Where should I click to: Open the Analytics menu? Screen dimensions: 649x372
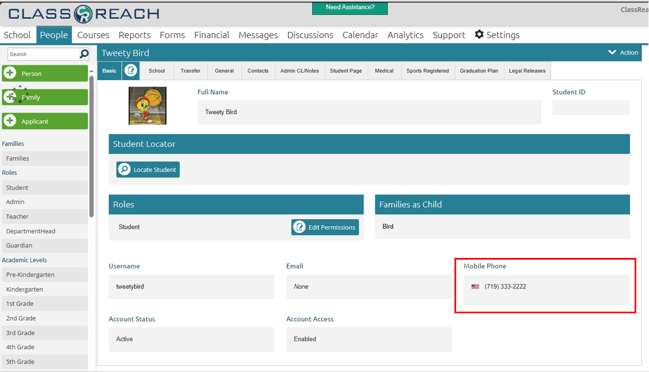pyautogui.click(x=405, y=35)
